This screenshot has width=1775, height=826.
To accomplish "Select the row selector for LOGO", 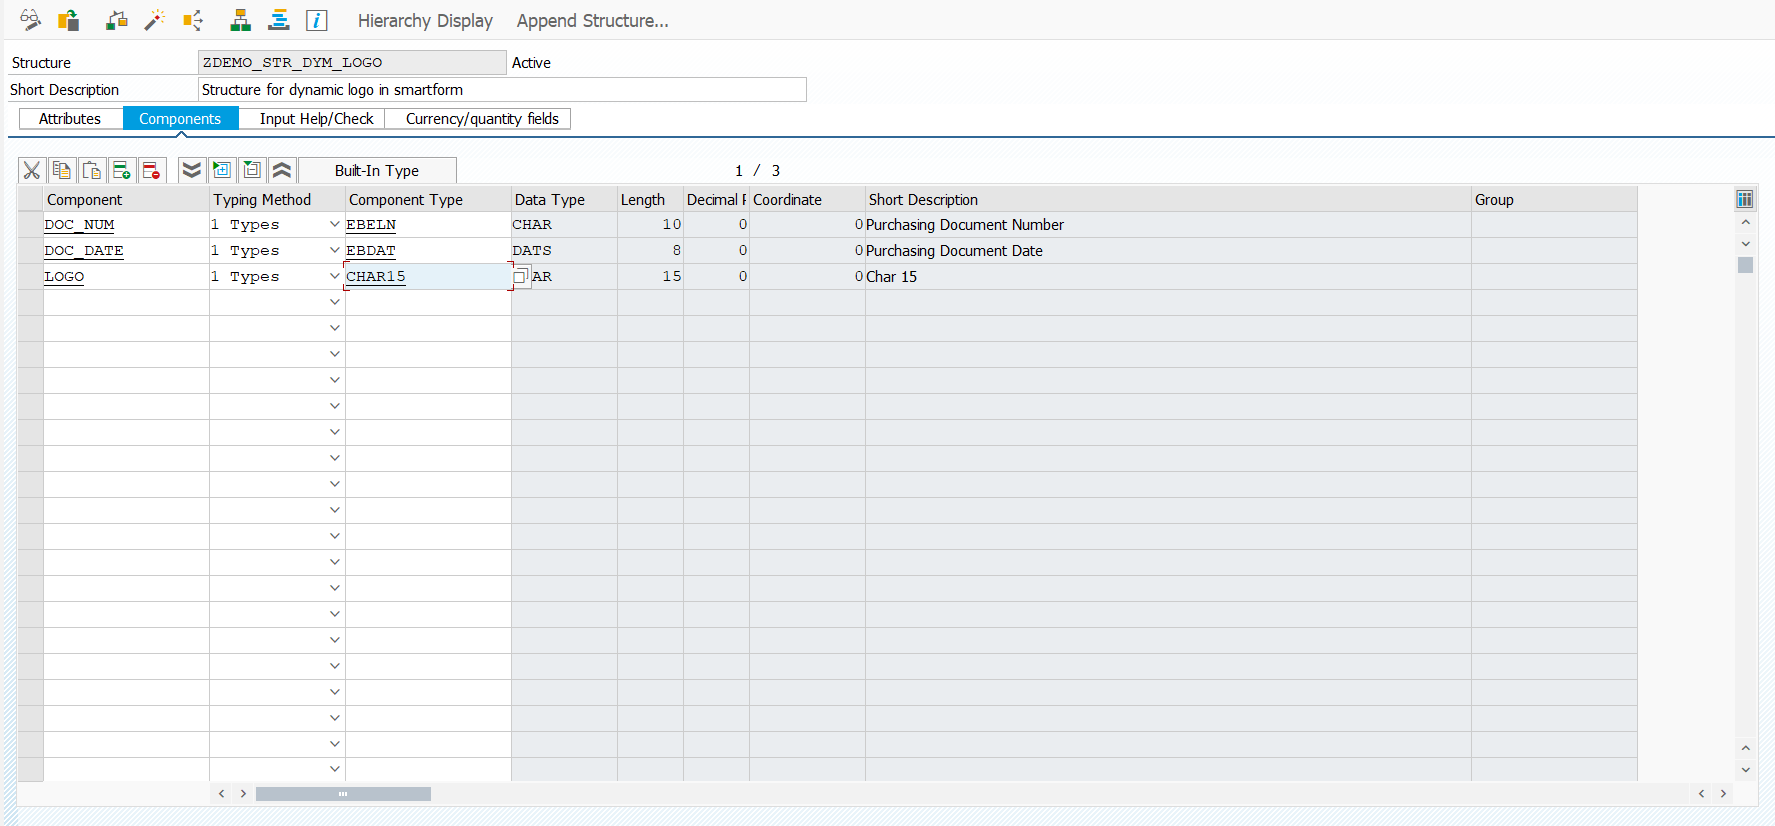I will click(x=30, y=277).
